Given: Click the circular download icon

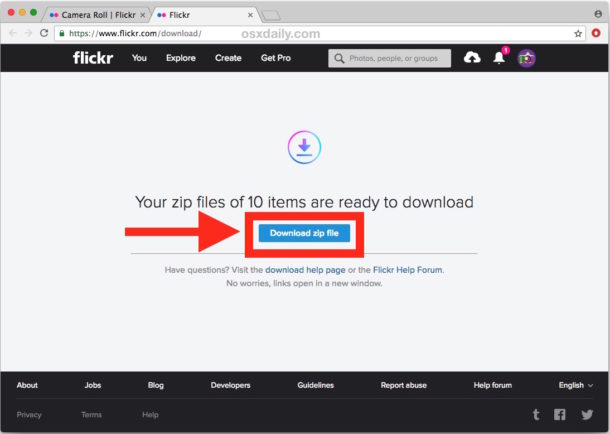Looking at the screenshot, I should (304, 147).
